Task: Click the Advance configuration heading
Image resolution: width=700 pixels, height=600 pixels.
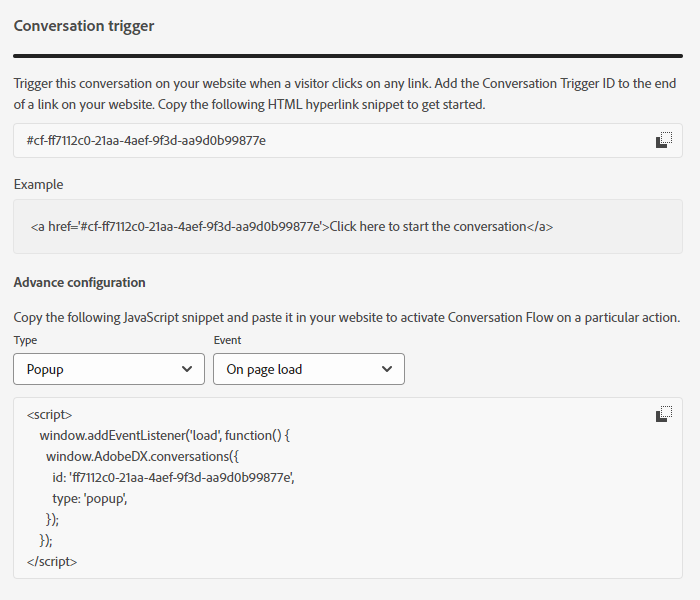Action: click(x=80, y=283)
